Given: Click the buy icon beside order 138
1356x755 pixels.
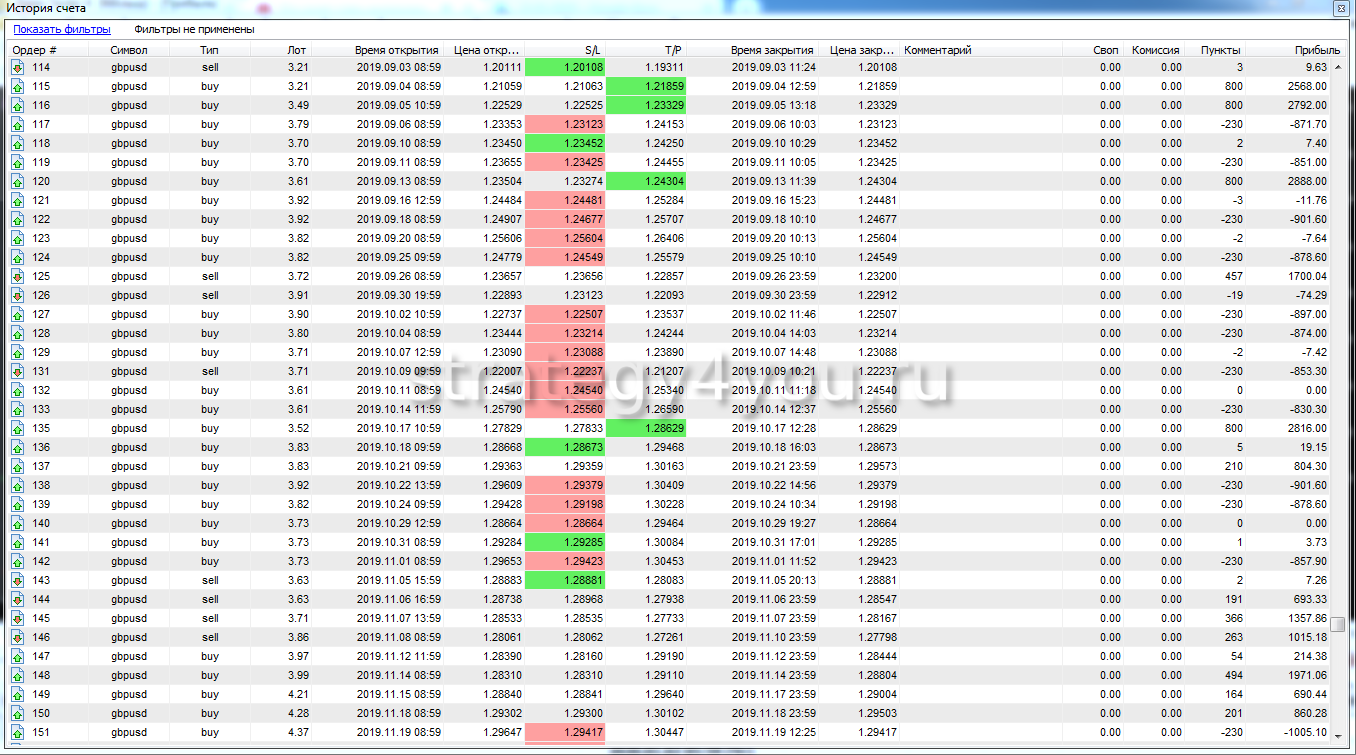Looking at the screenshot, I should click(x=17, y=485).
